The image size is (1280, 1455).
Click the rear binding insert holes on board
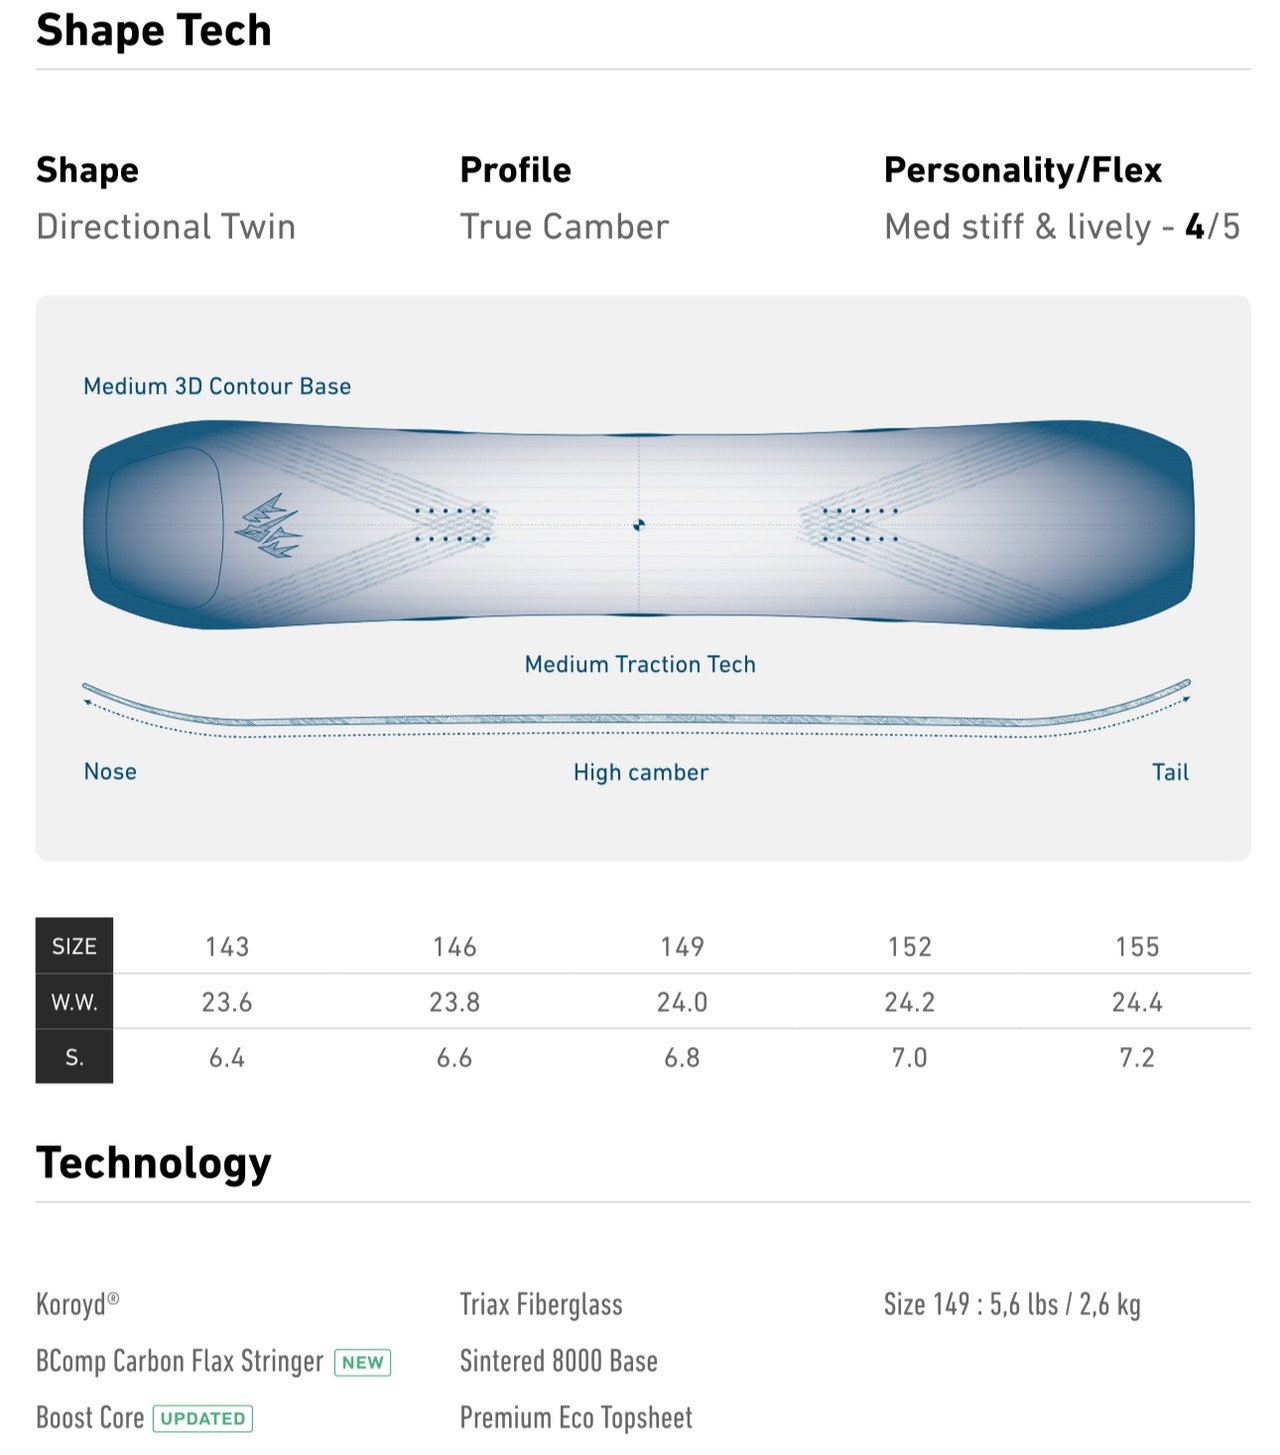click(x=860, y=525)
